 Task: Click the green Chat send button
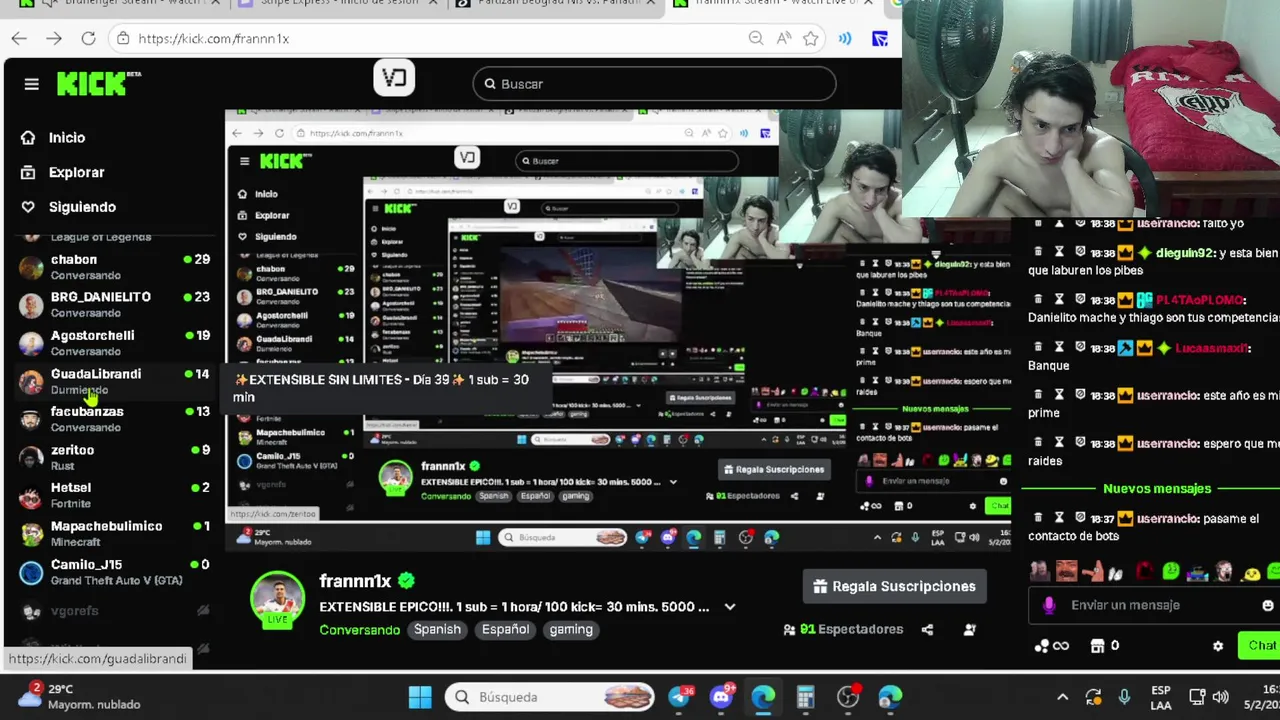click(1259, 645)
